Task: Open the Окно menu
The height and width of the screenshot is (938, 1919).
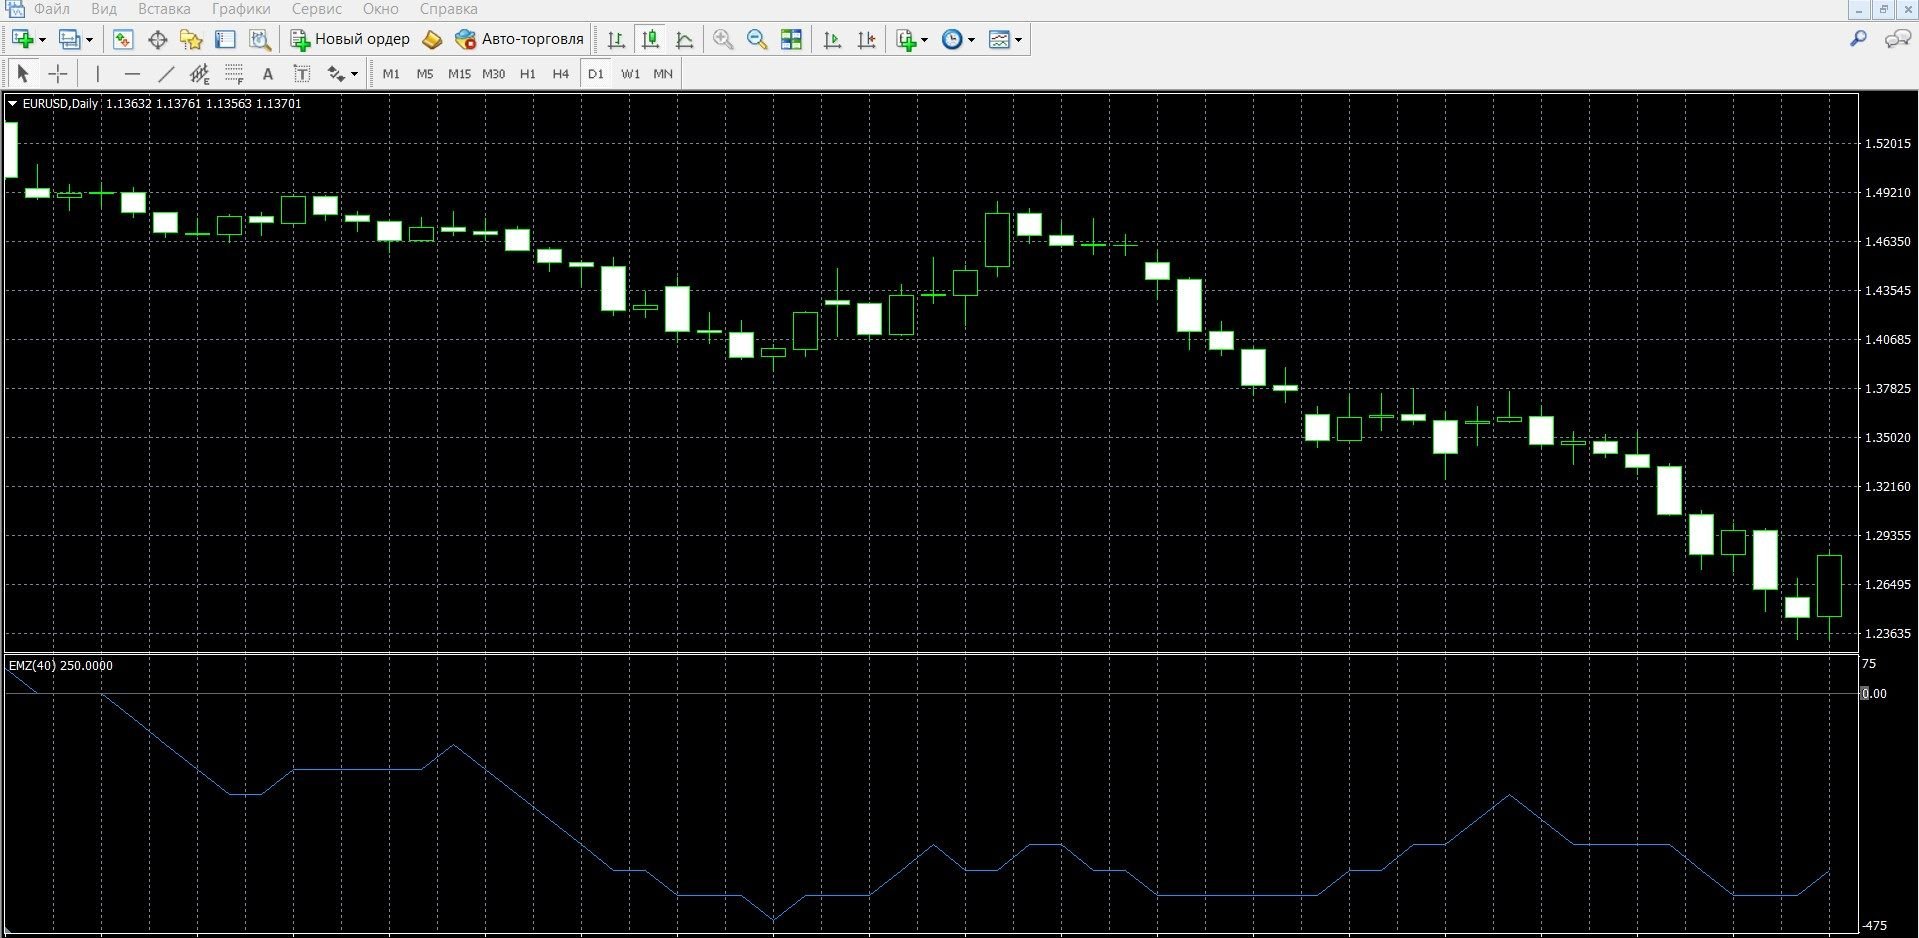Action: pyautogui.click(x=381, y=9)
